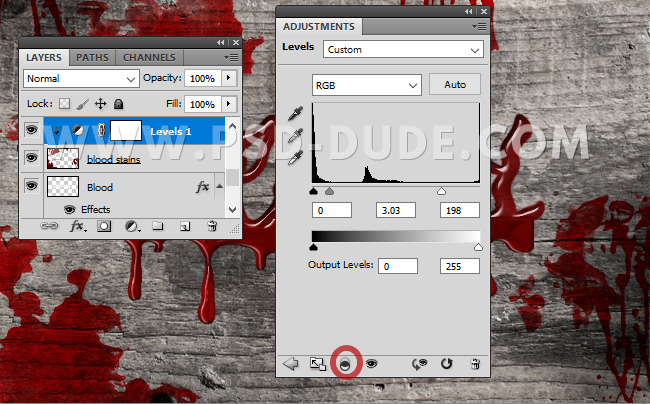The height and width of the screenshot is (404, 650).
Task: Lock transparent pixels
Action: (x=64, y=104)
